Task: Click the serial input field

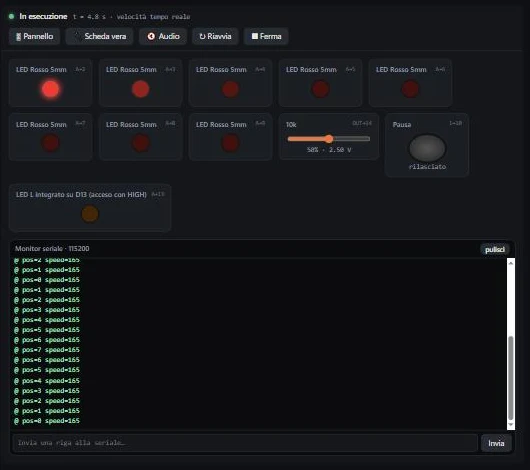Action: [x=245, y=443]
